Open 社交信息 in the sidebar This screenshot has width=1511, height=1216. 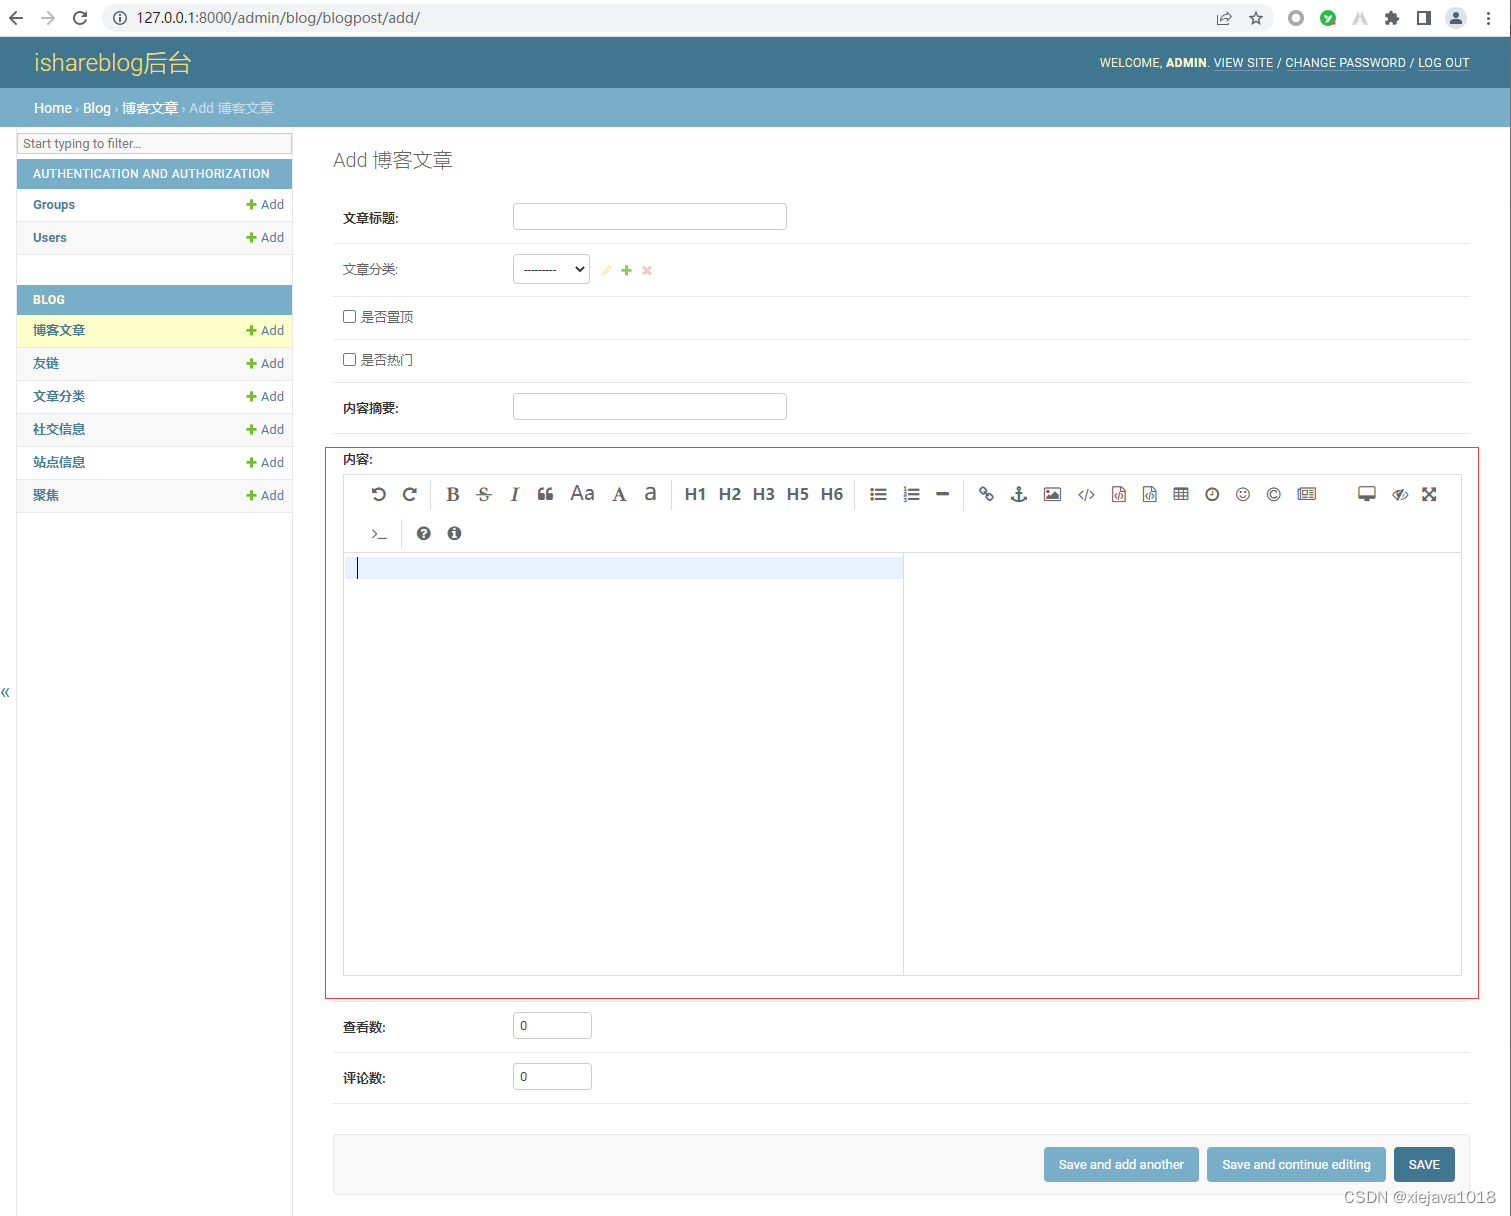point(59,429)
